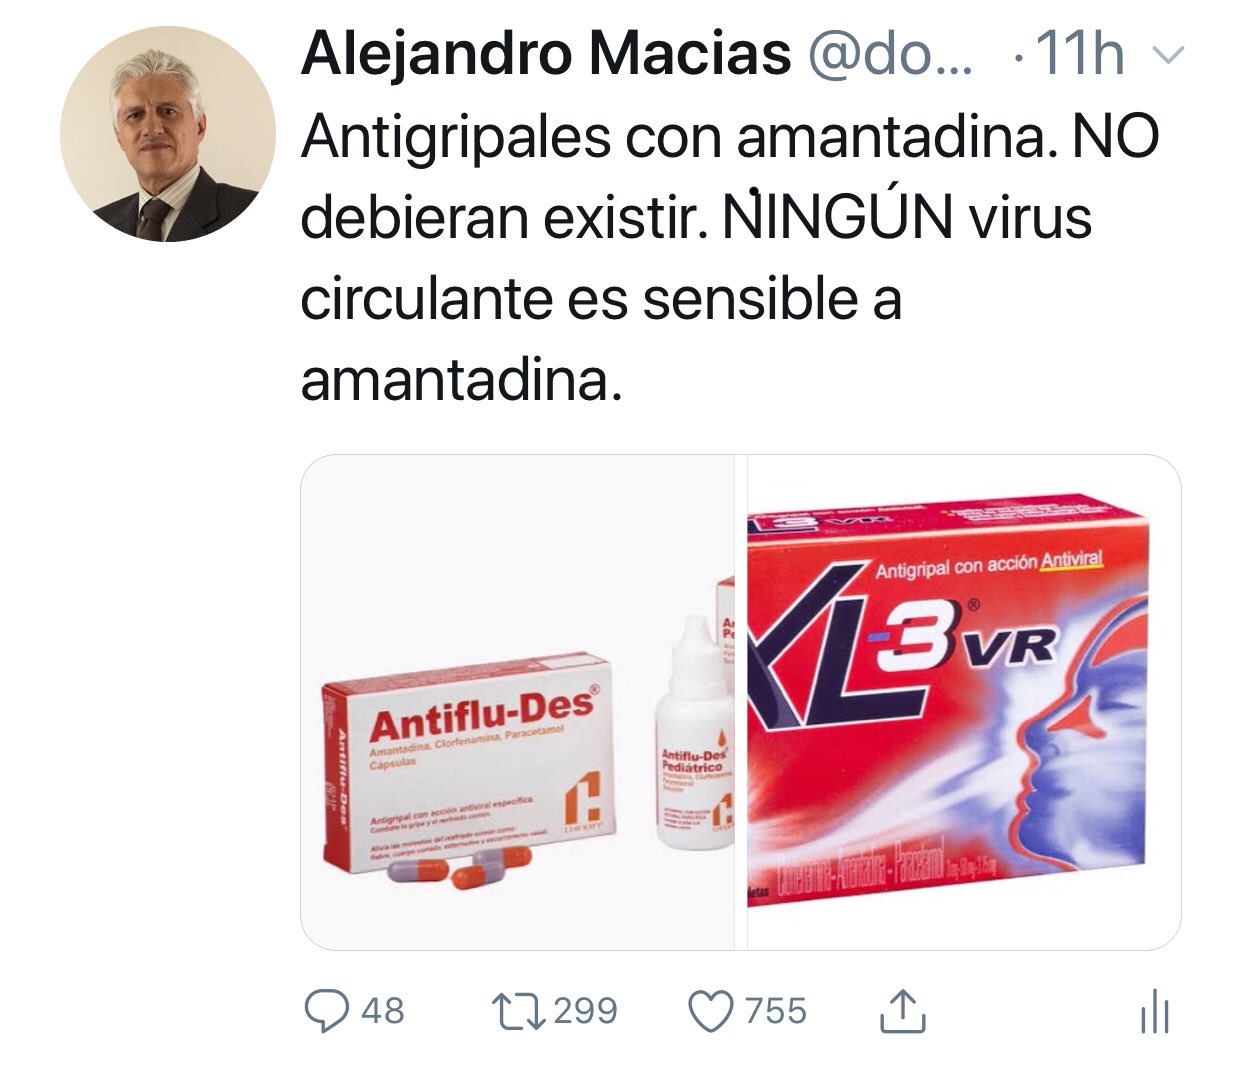Open the share sheet via upload arrow icon
This screenshot has height=1065, width=1242.
click(902, 1010)
